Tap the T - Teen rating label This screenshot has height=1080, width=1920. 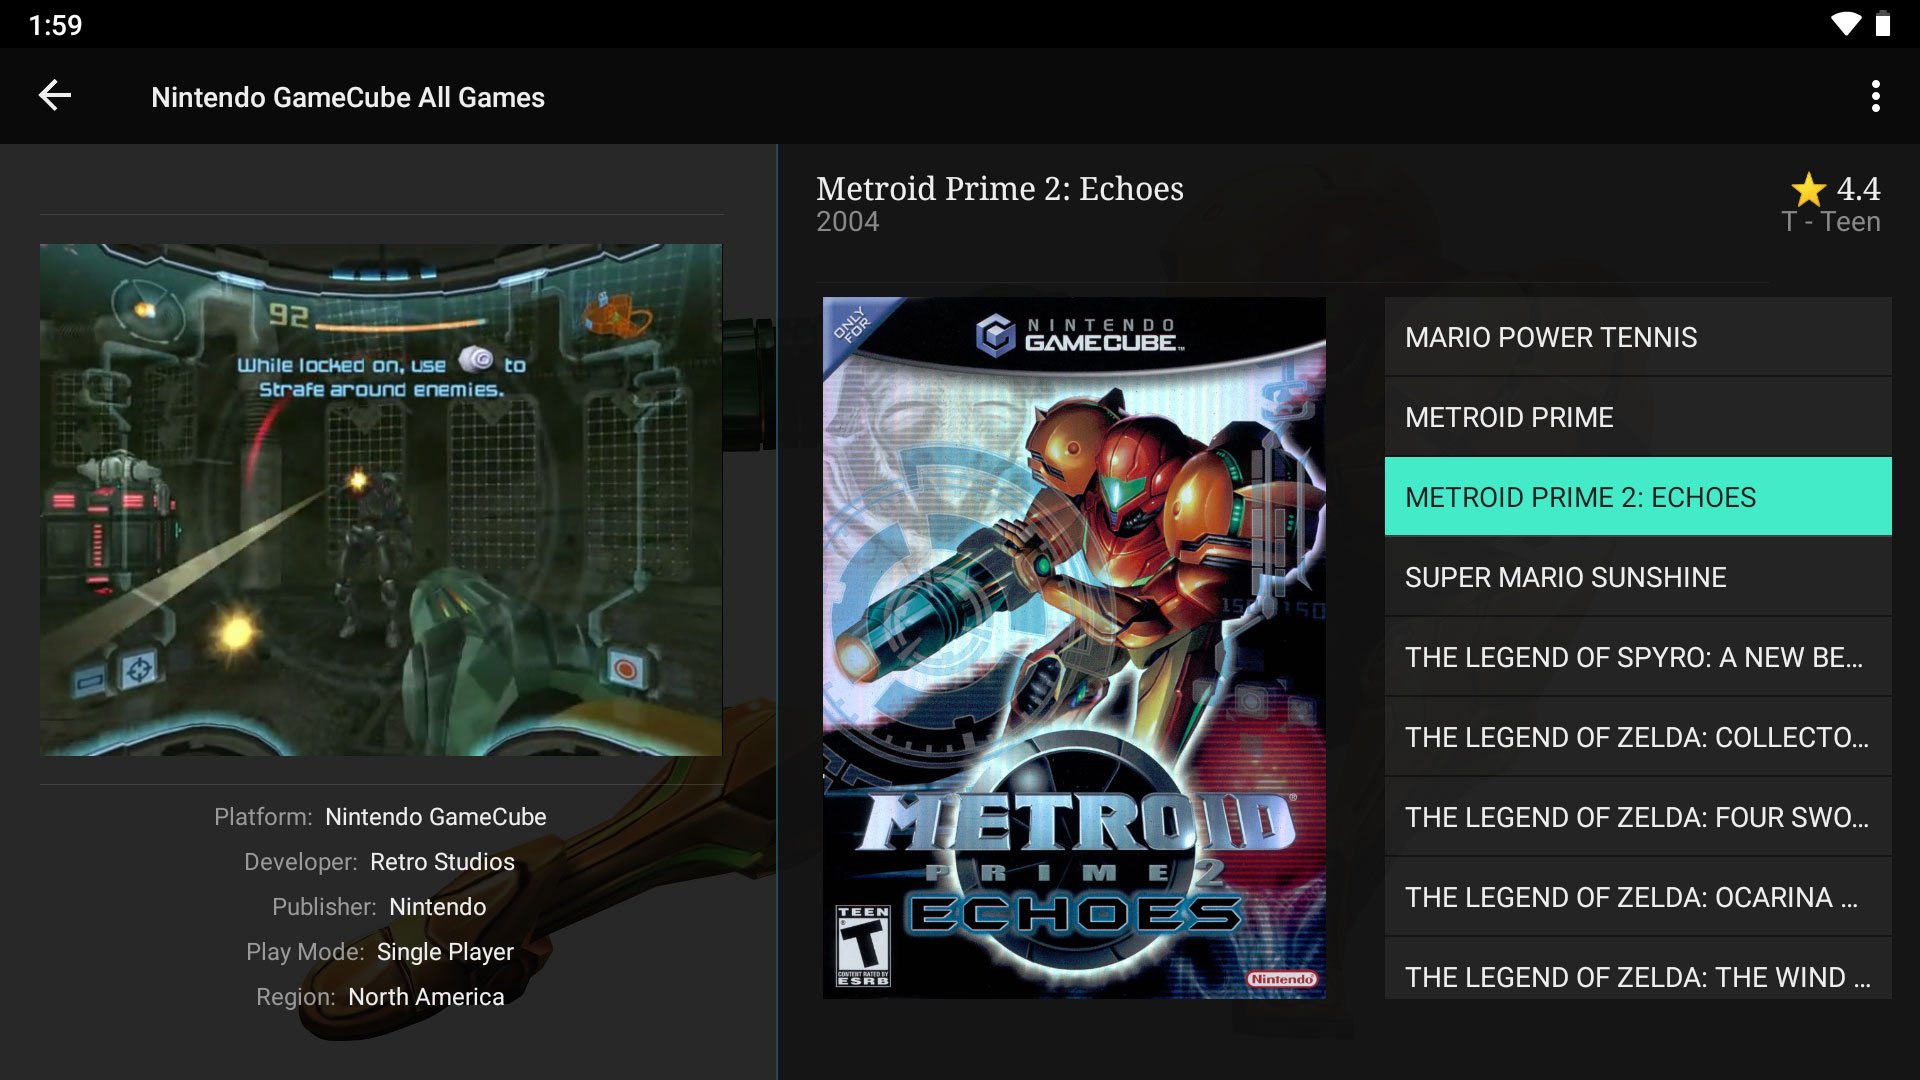point(1830,222)
